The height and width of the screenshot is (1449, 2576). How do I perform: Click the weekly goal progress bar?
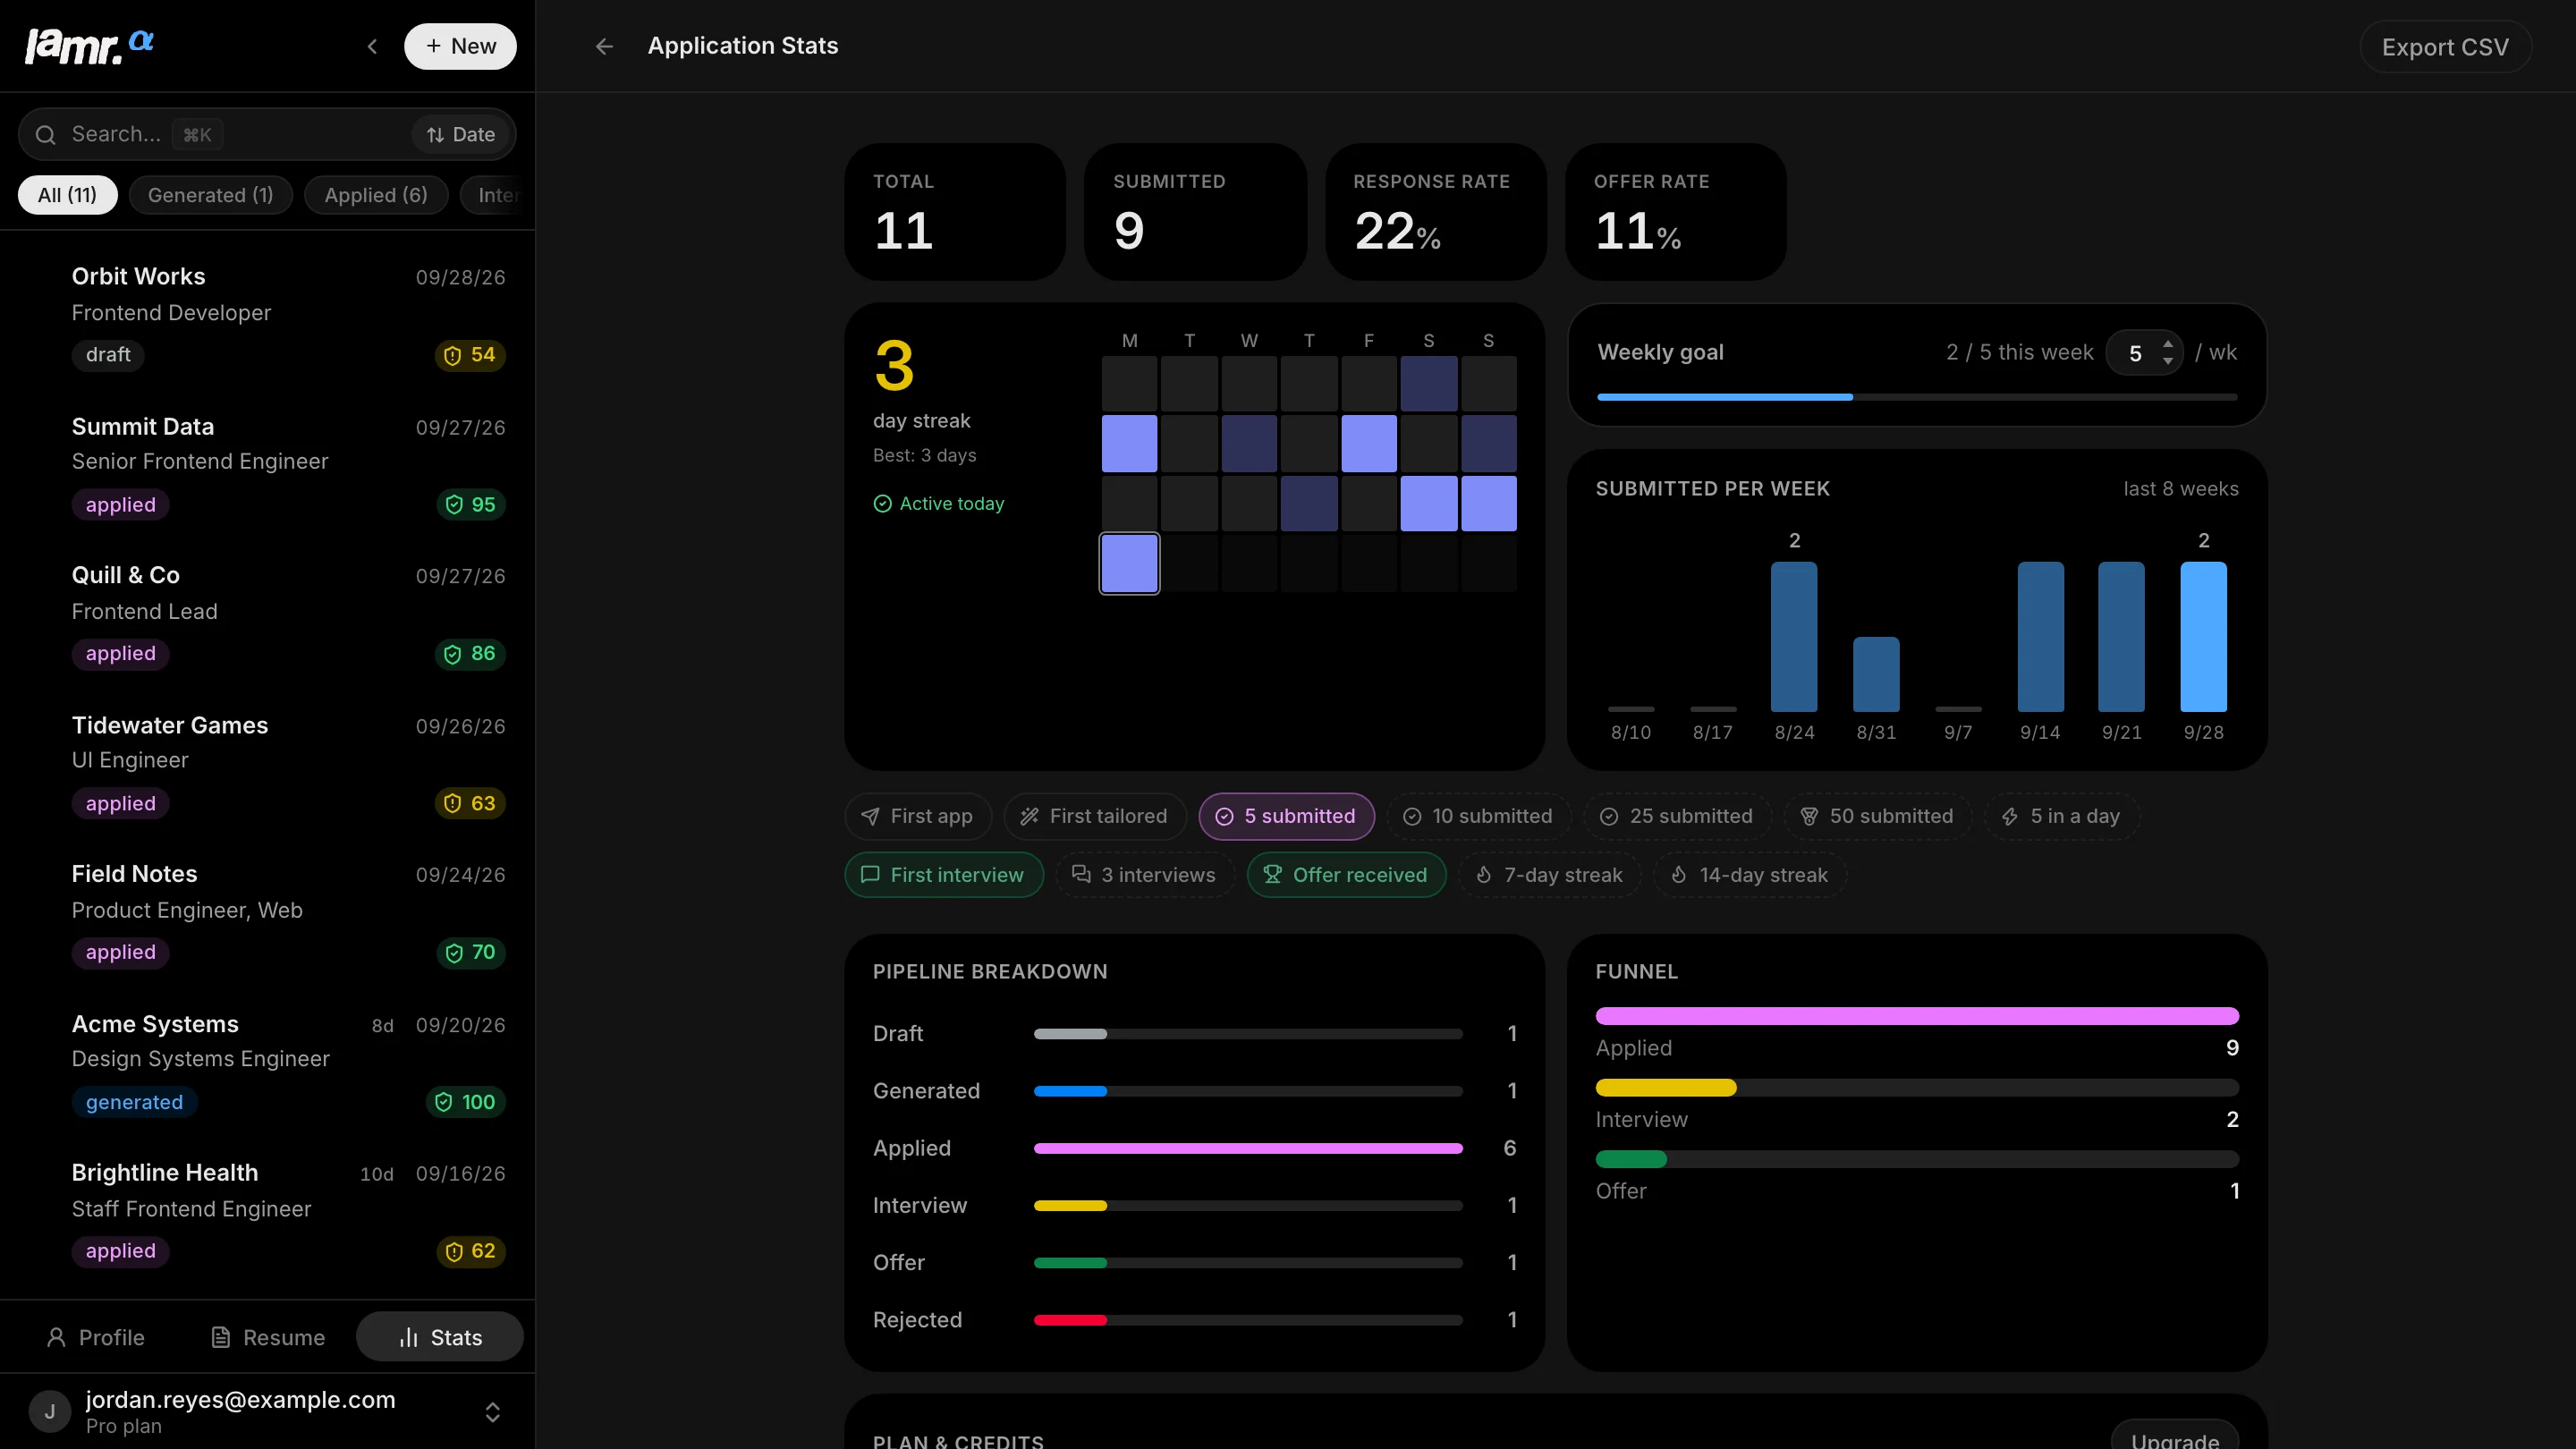tap(1917, 397)
